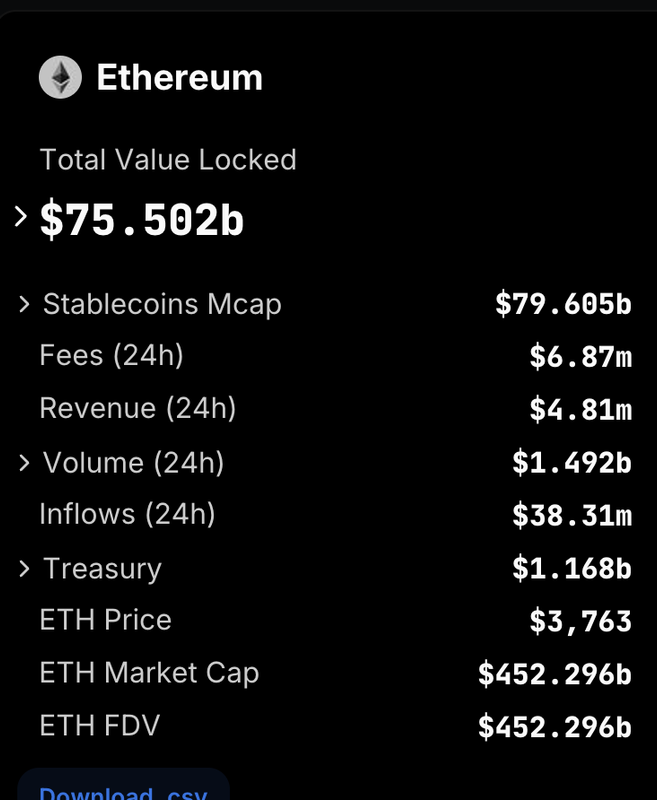
Task: Click the Revenue (24h) row label
Action: pyautogui.click(x=138, y=408)
